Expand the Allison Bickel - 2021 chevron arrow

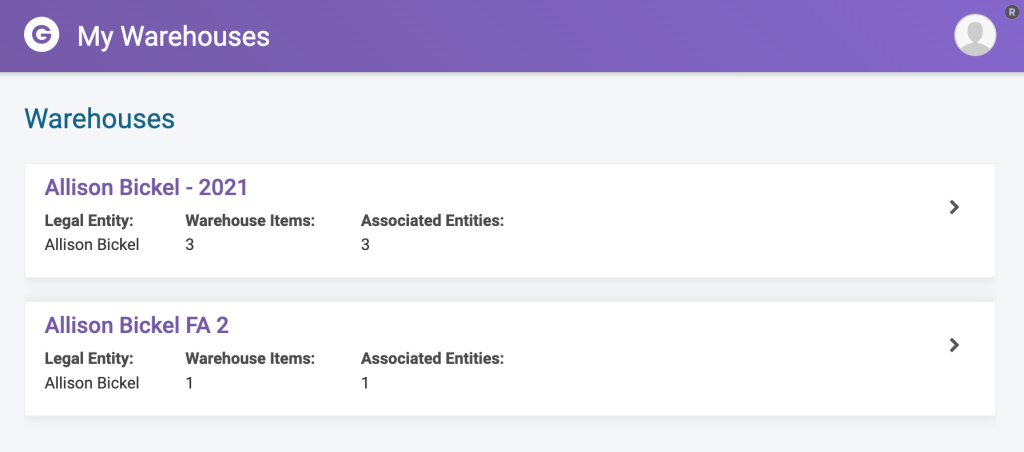pyautogui.click(x=954, y=207)
